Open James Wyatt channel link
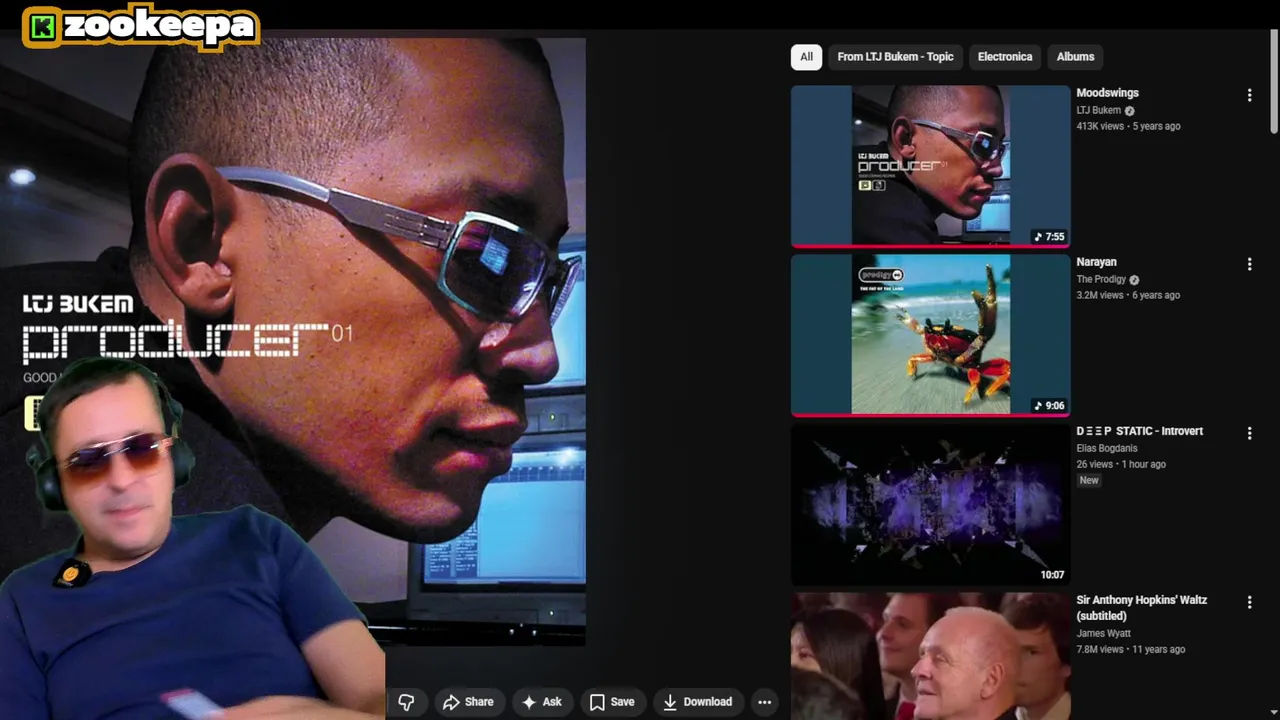This screenshot has height=720, width=1280. 1103,633
